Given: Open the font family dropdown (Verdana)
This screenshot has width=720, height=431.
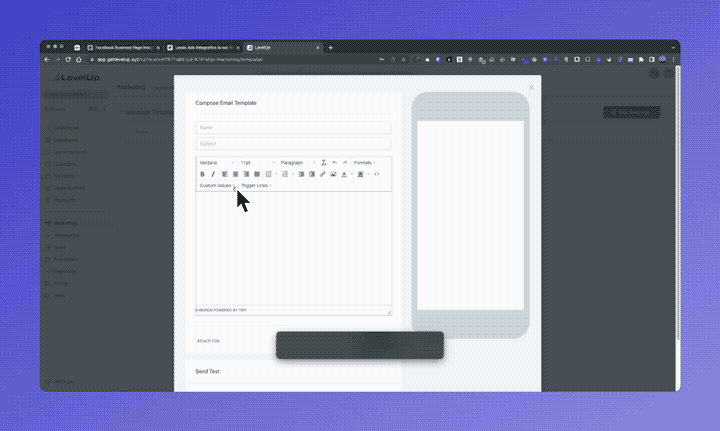Looking at the screenshot, I should [x=217, y=163].
